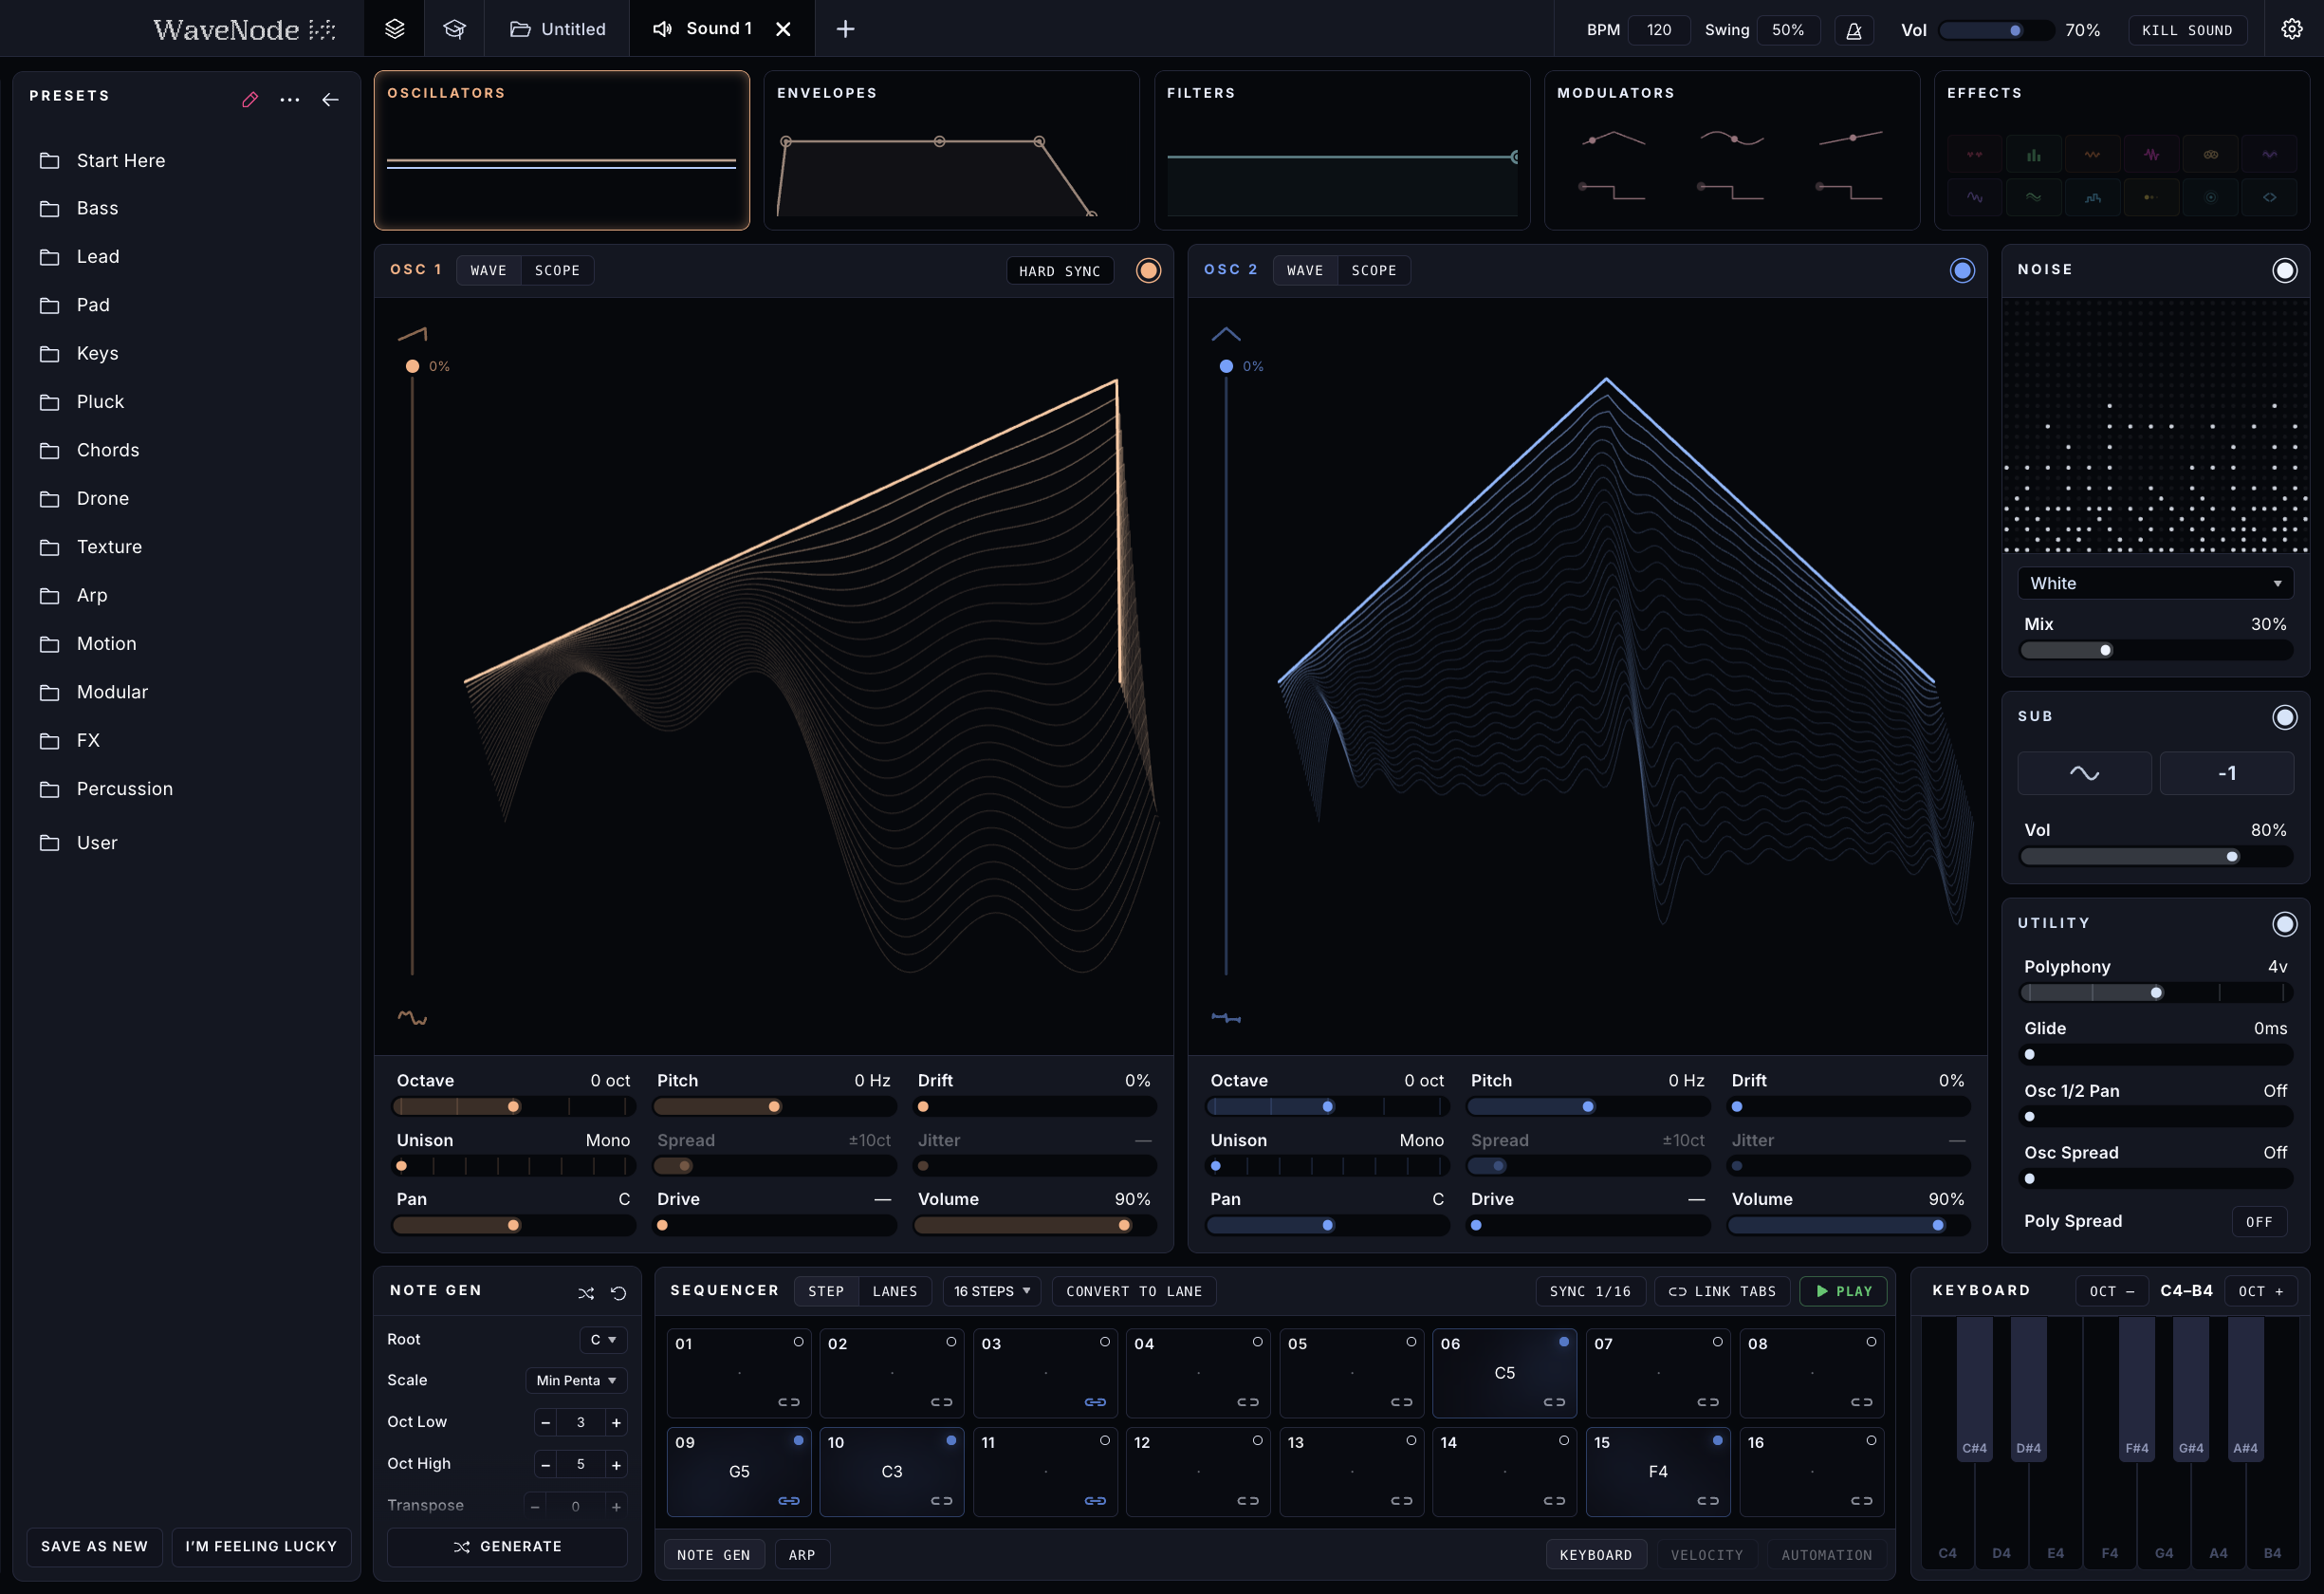The height and width of the screenshot is (1594, 2324).
Task: Expand the Pluck preset folder
Action: [187, 402]
